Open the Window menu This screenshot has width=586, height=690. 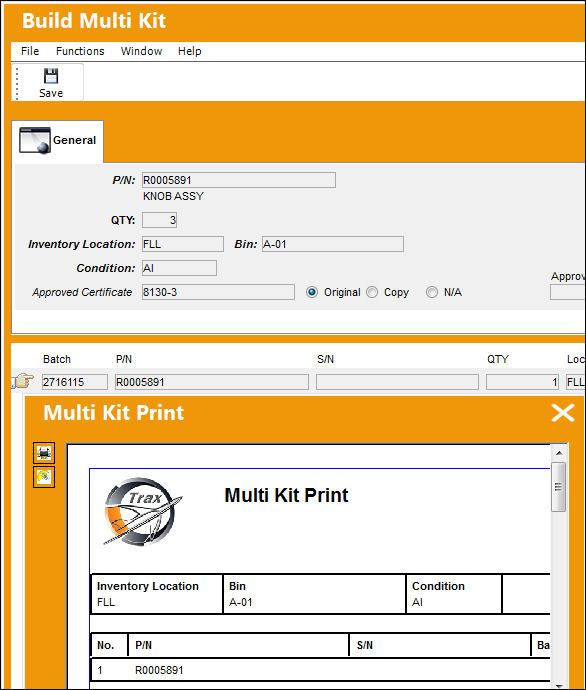(x=141, y=51)
